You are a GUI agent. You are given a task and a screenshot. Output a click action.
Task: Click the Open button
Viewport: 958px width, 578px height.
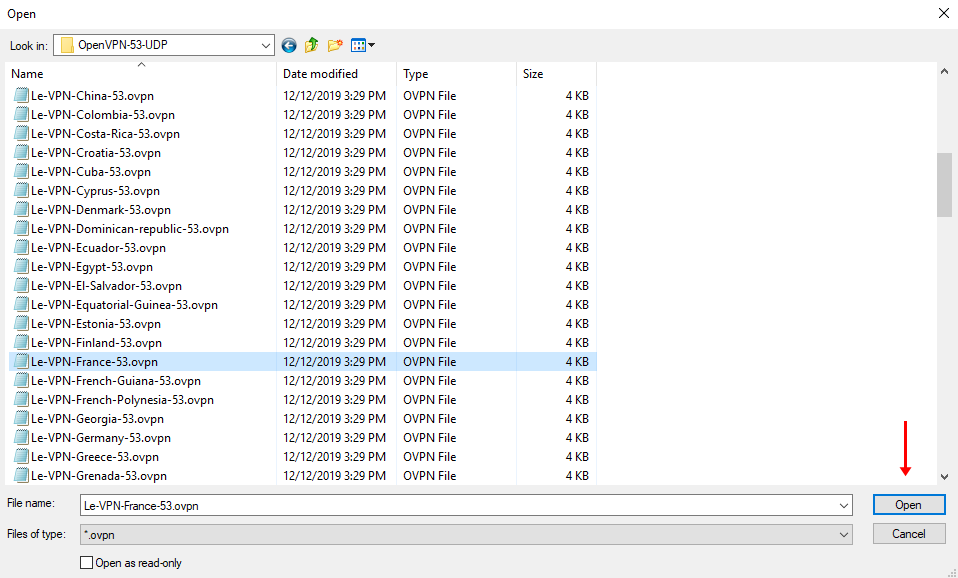[909, 505]
